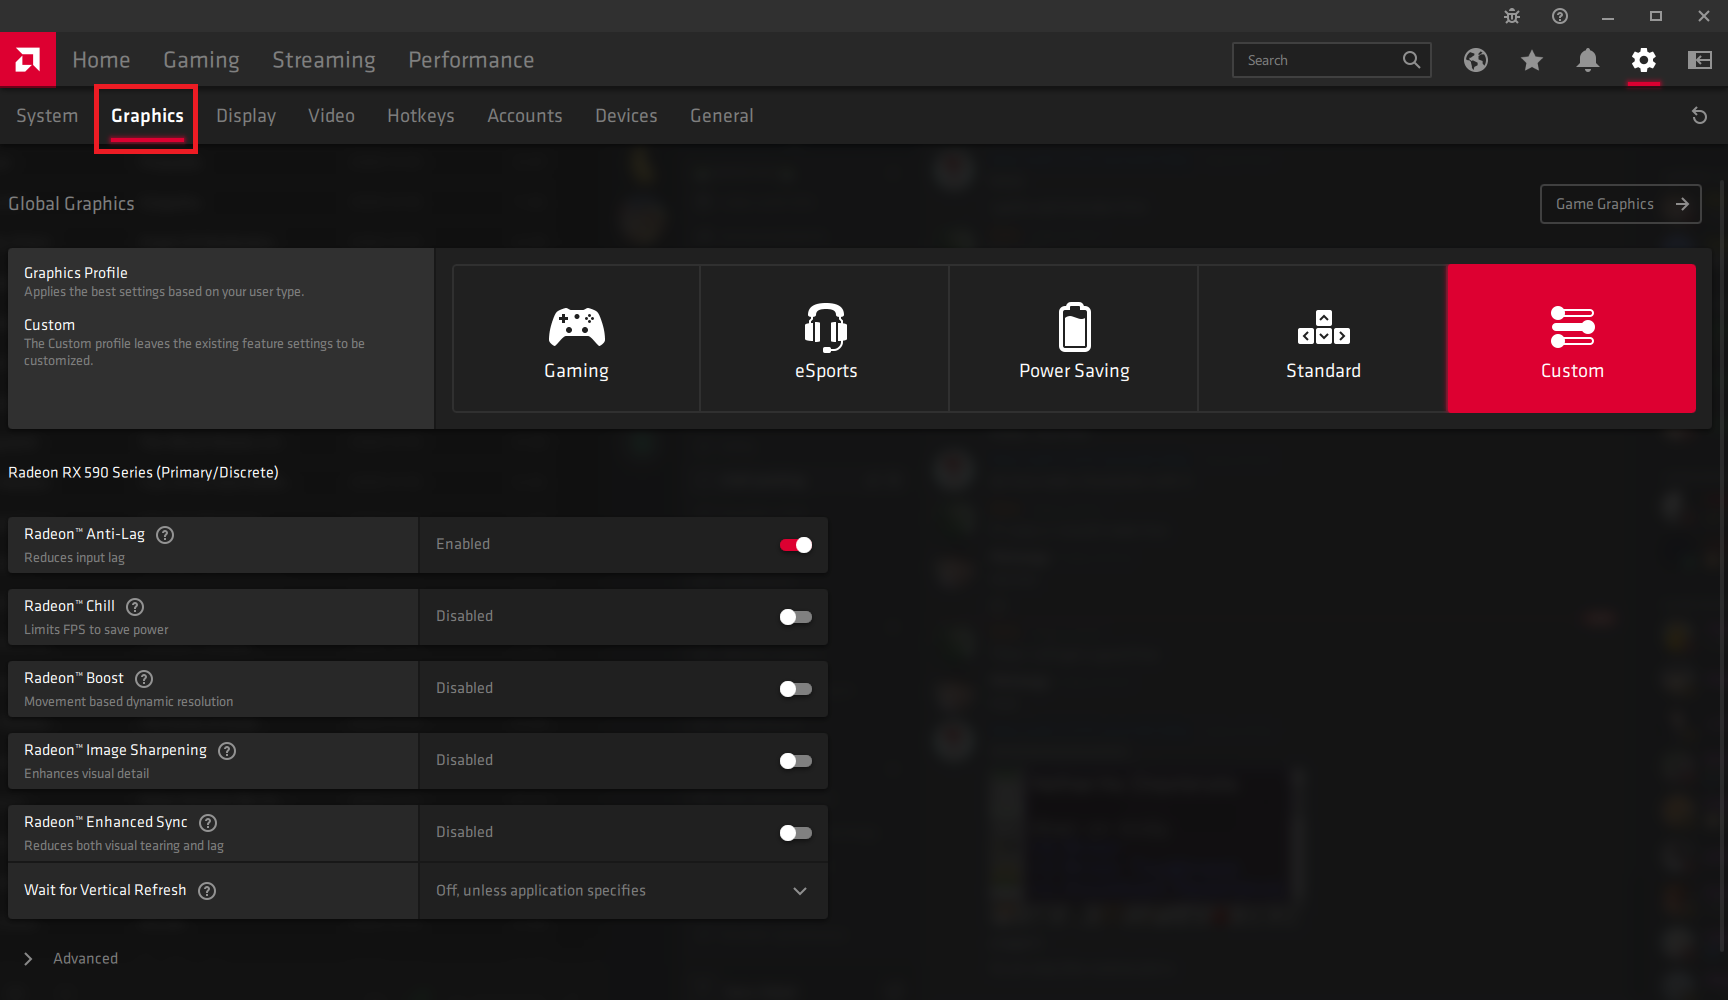Go to the Gaming tab

click(x=201, y=60)
